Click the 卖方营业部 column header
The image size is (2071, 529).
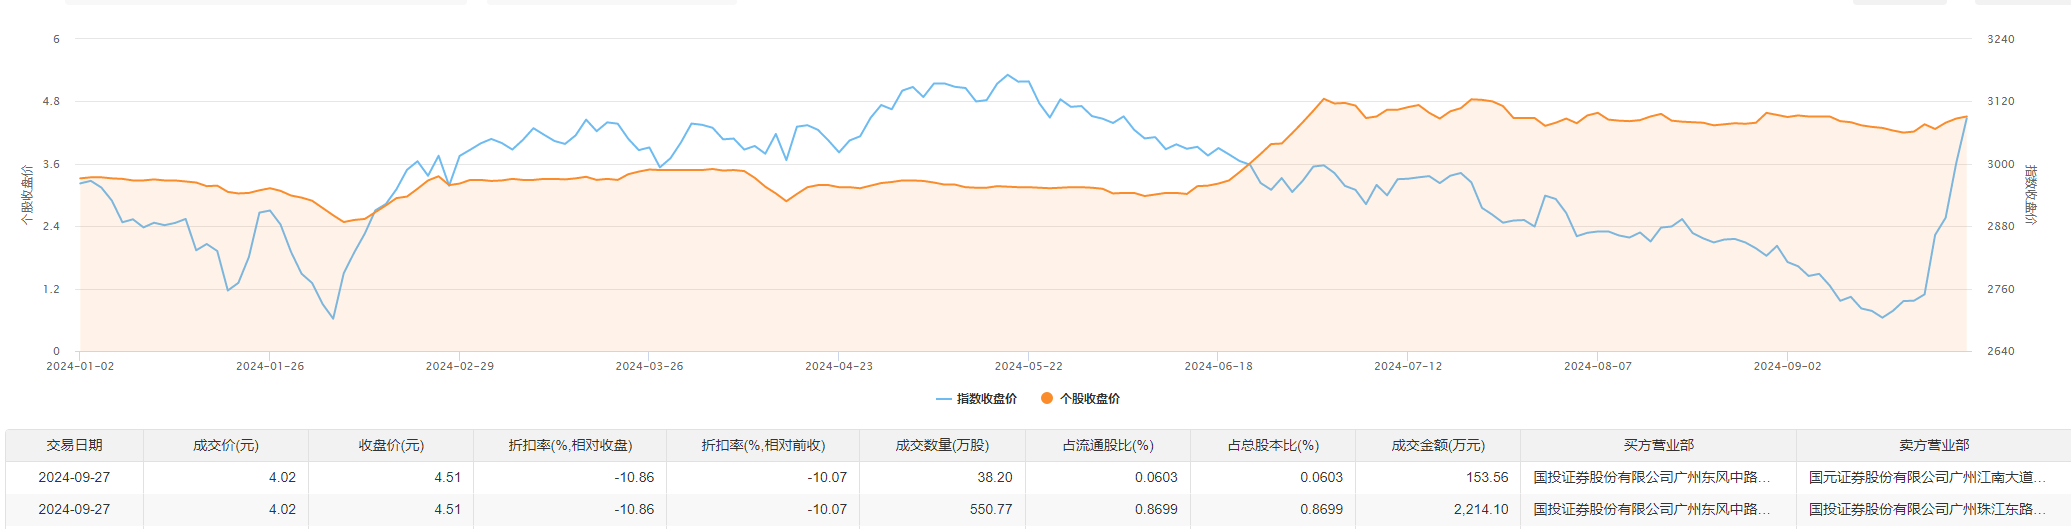[1933, 446]
